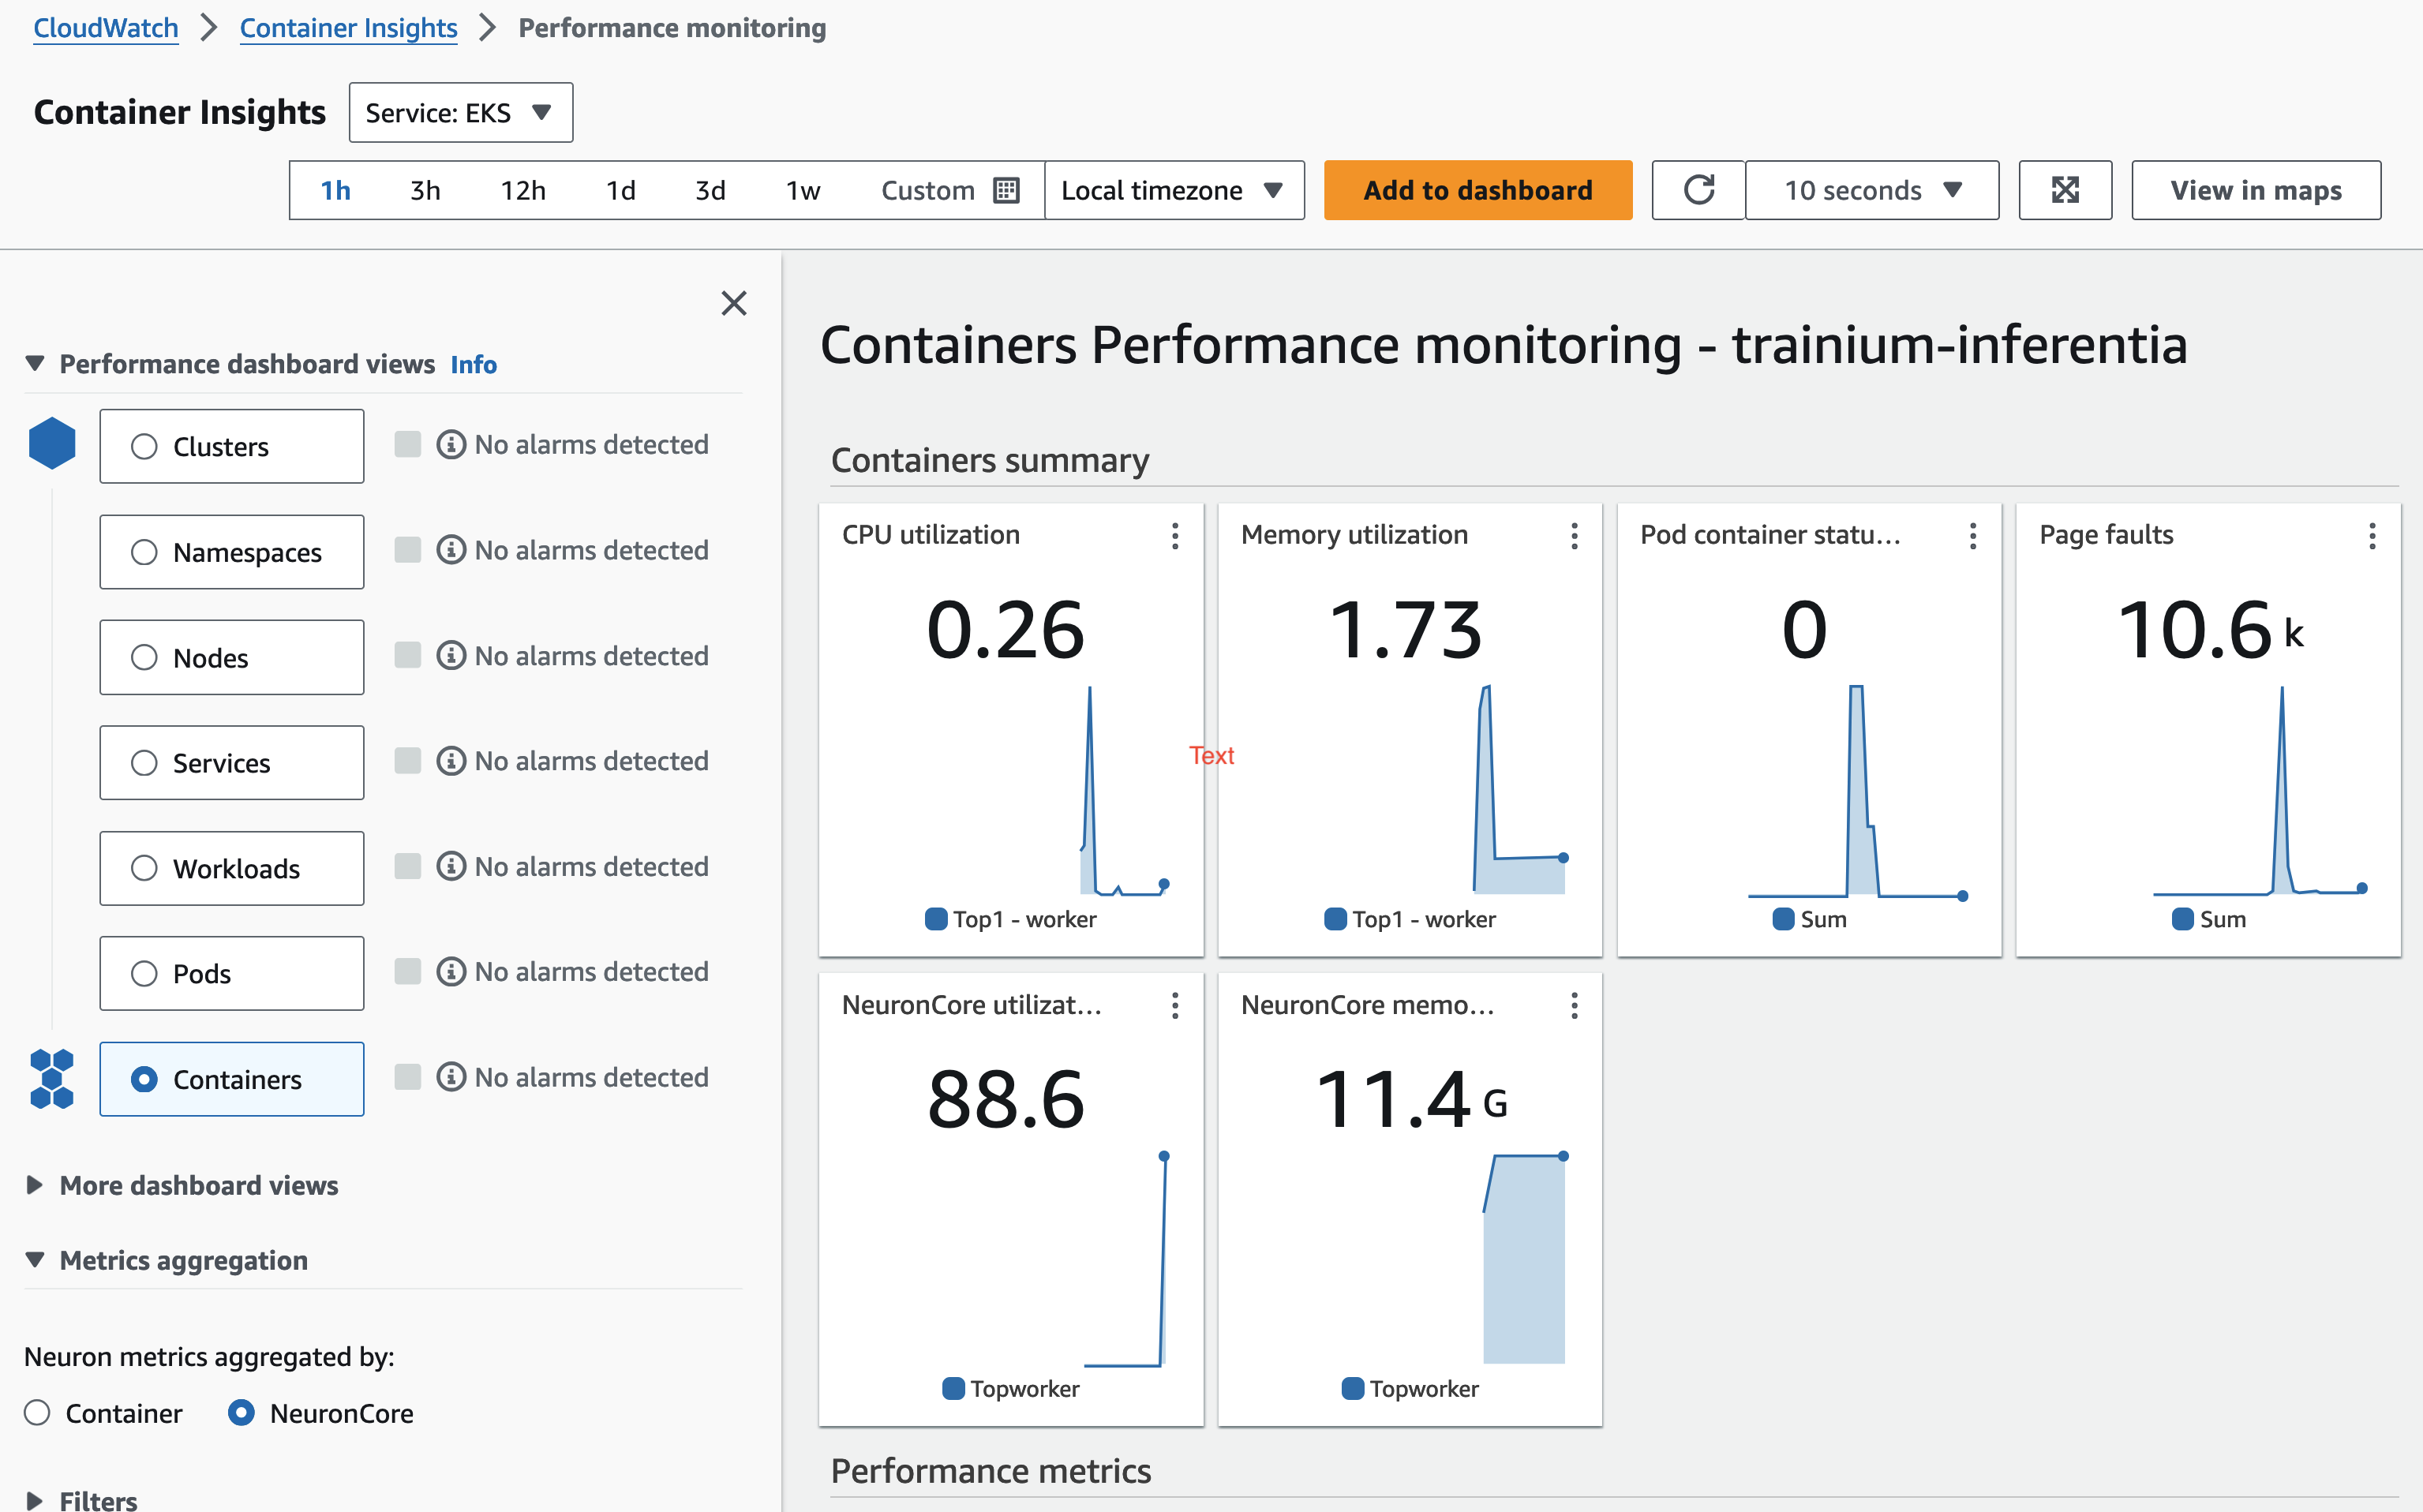Click the Add to dashboard button
The height and width of the screenshot is (1512, 2423).
tap(1477, 190)
